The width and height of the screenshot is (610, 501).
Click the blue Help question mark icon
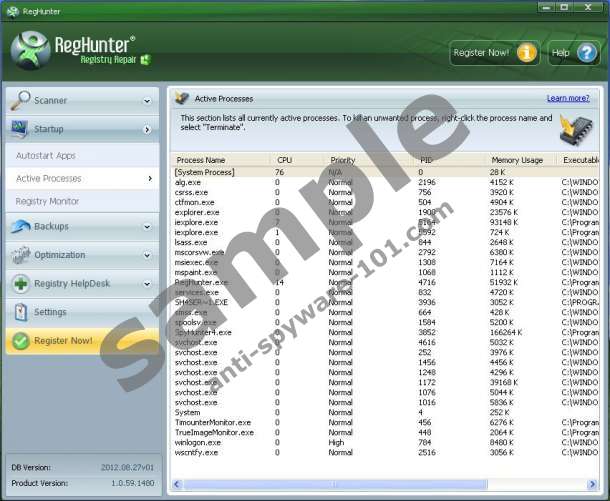[x=587, y=52]
